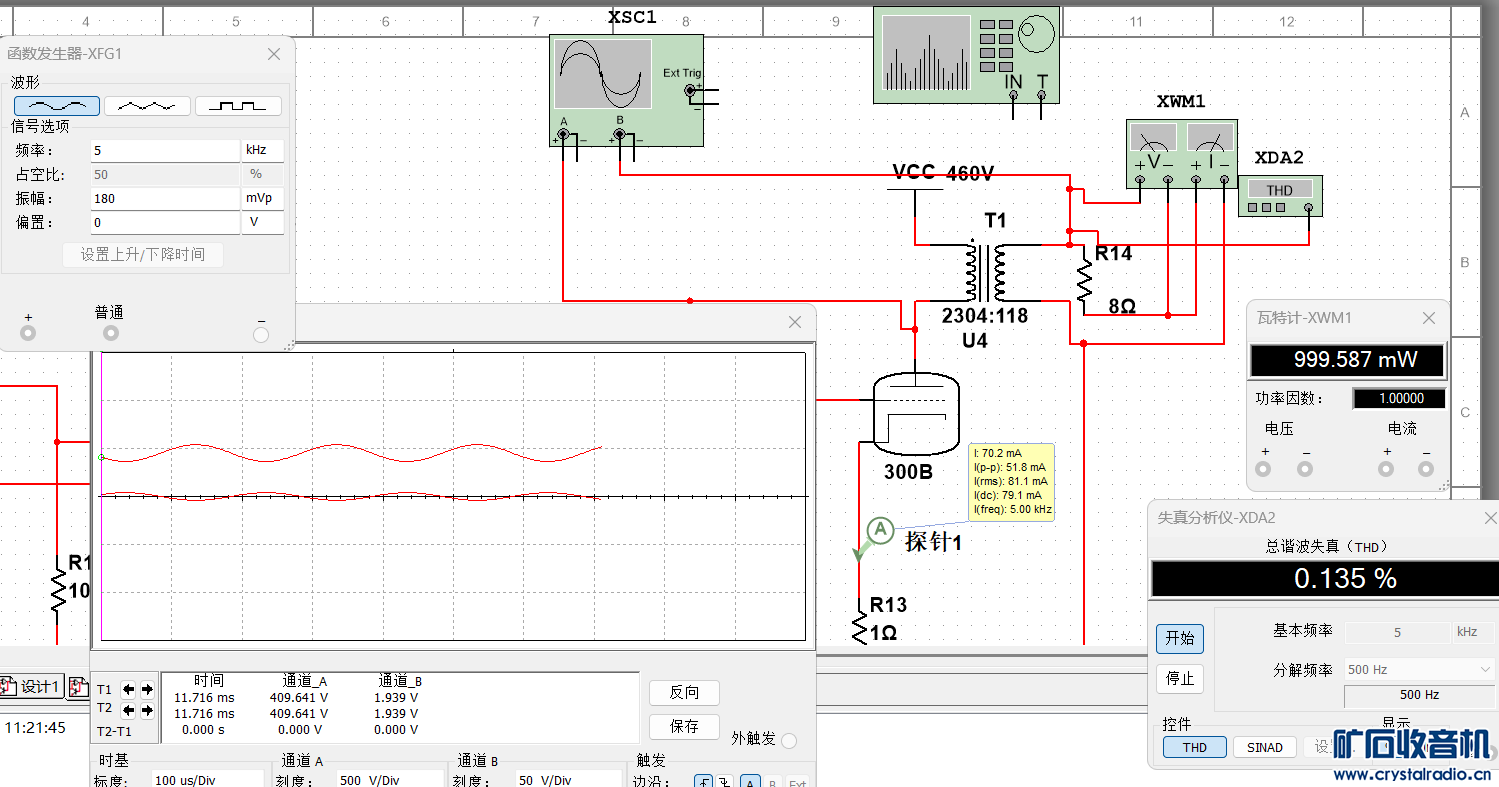Move cursor T1 right with arrow

click(147, 689)
